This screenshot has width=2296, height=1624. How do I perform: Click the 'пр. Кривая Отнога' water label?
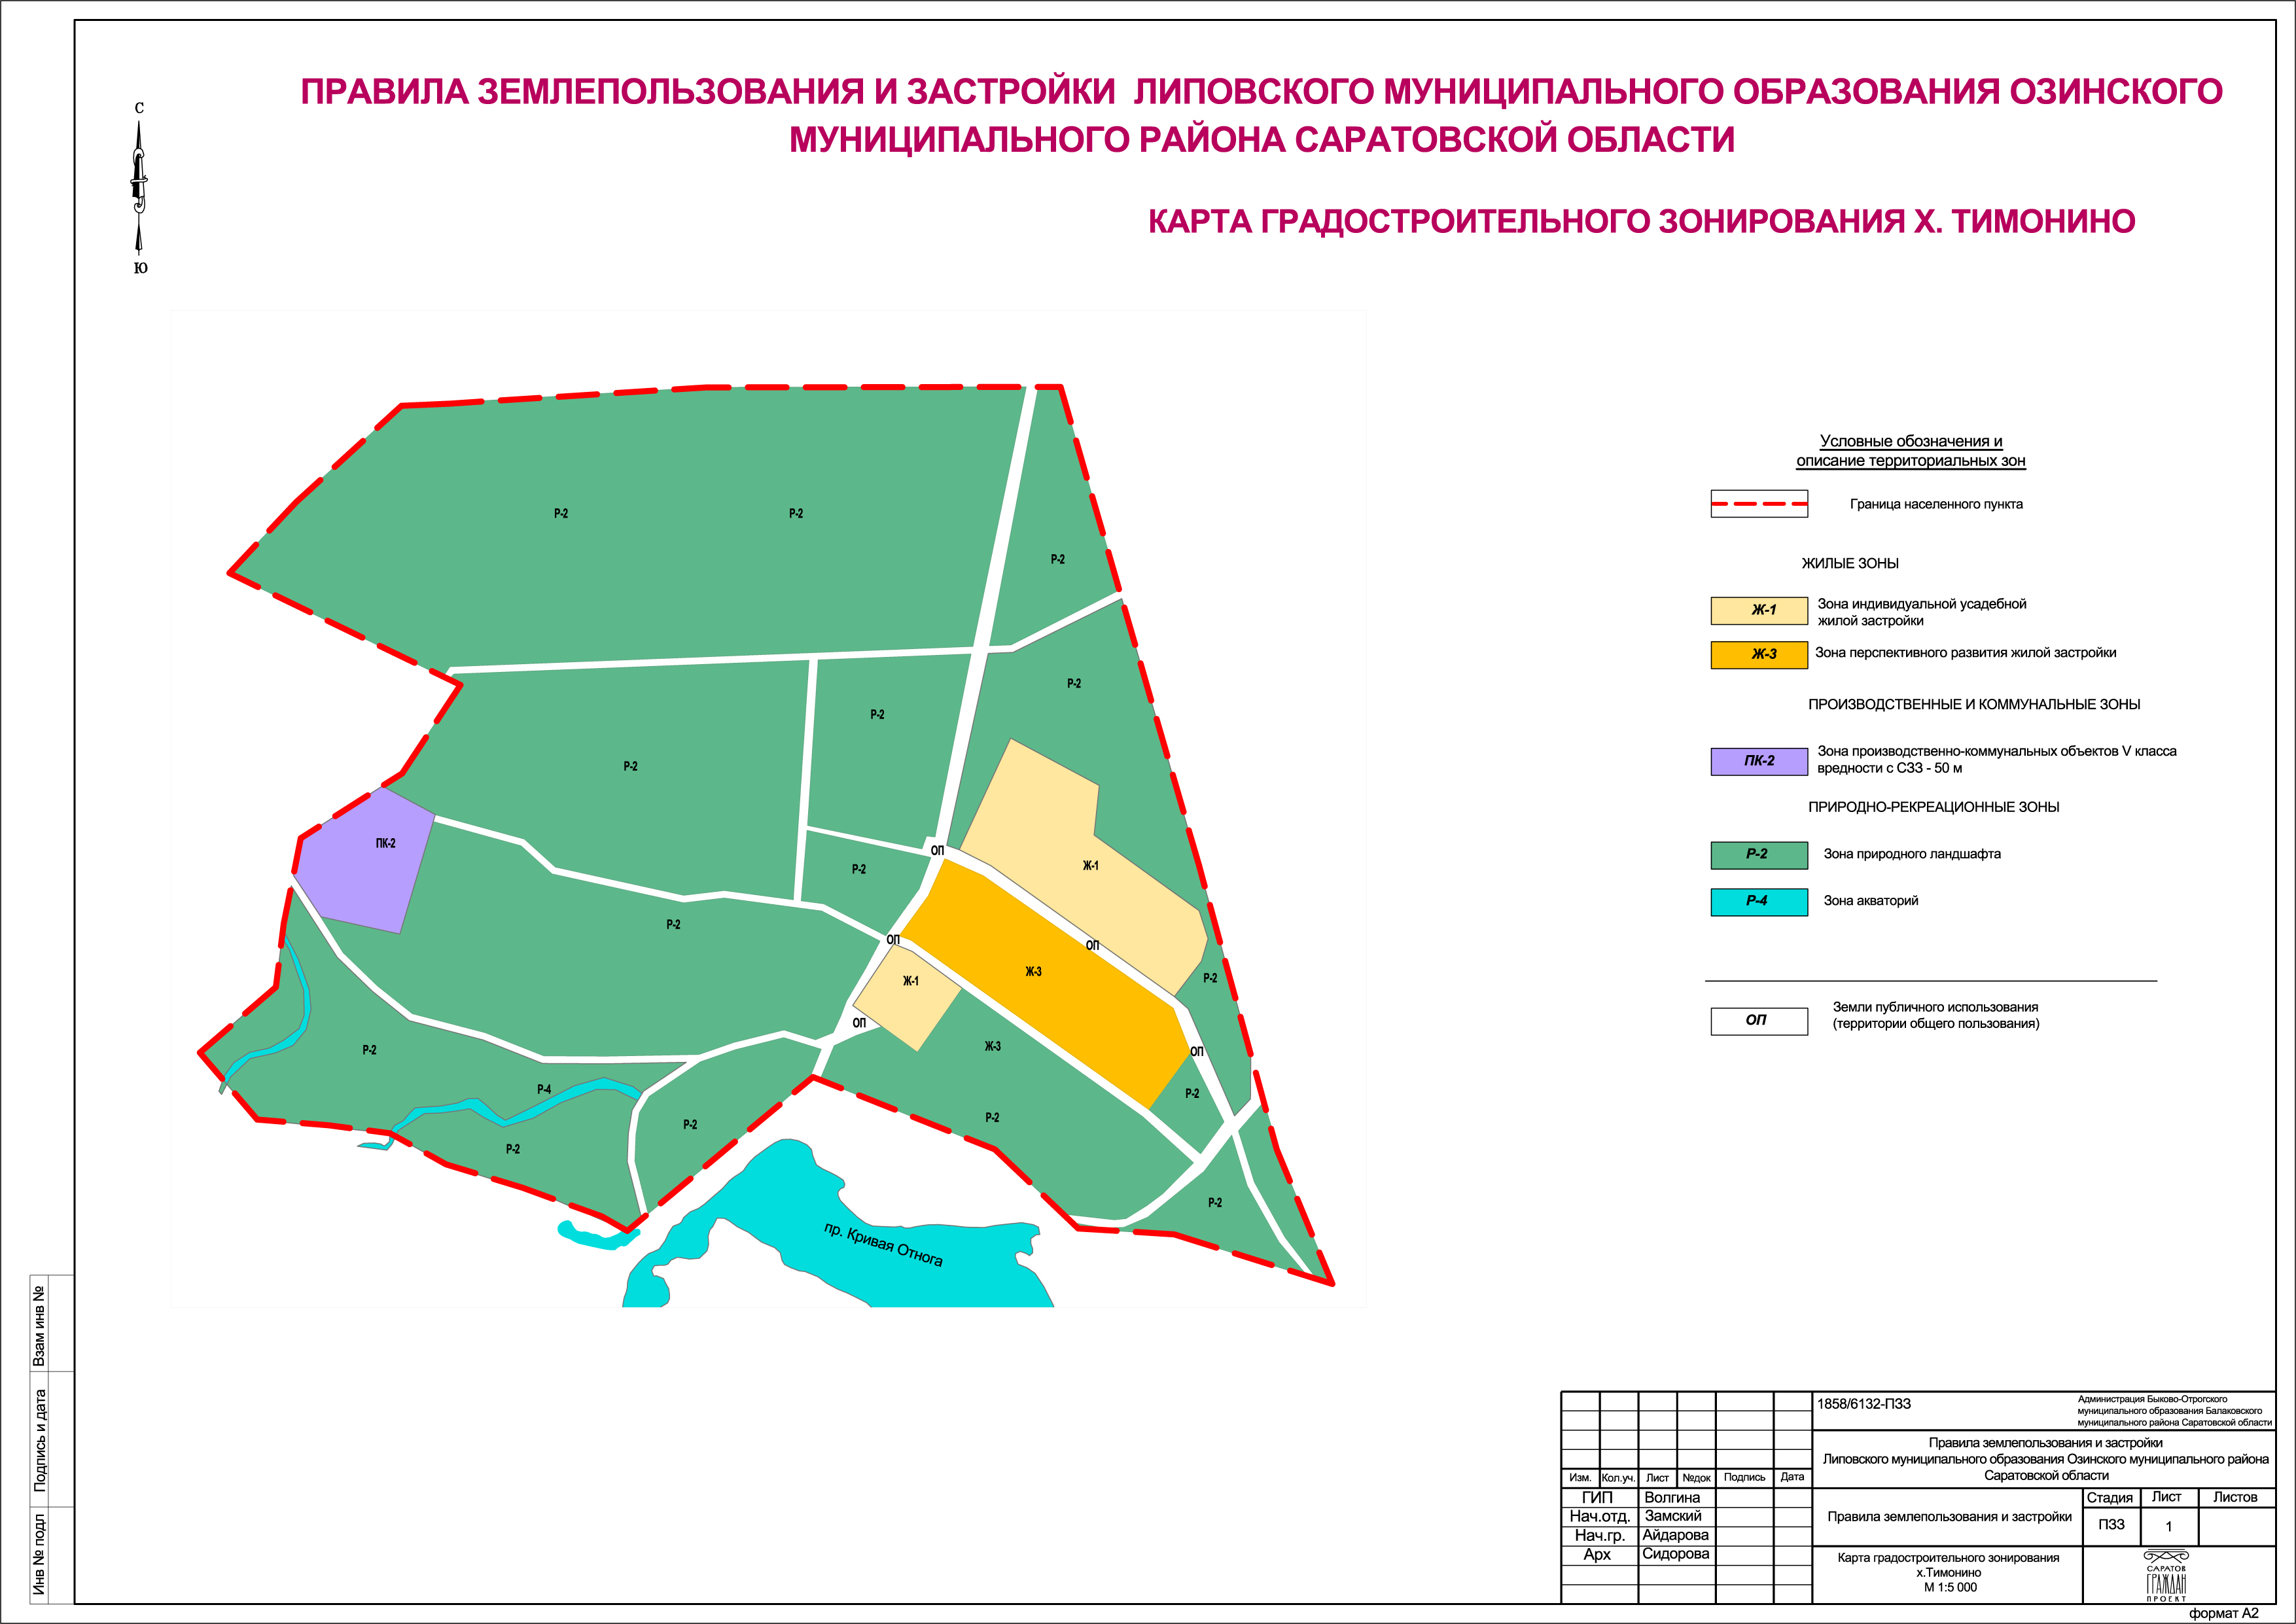tap(883, 1244)
